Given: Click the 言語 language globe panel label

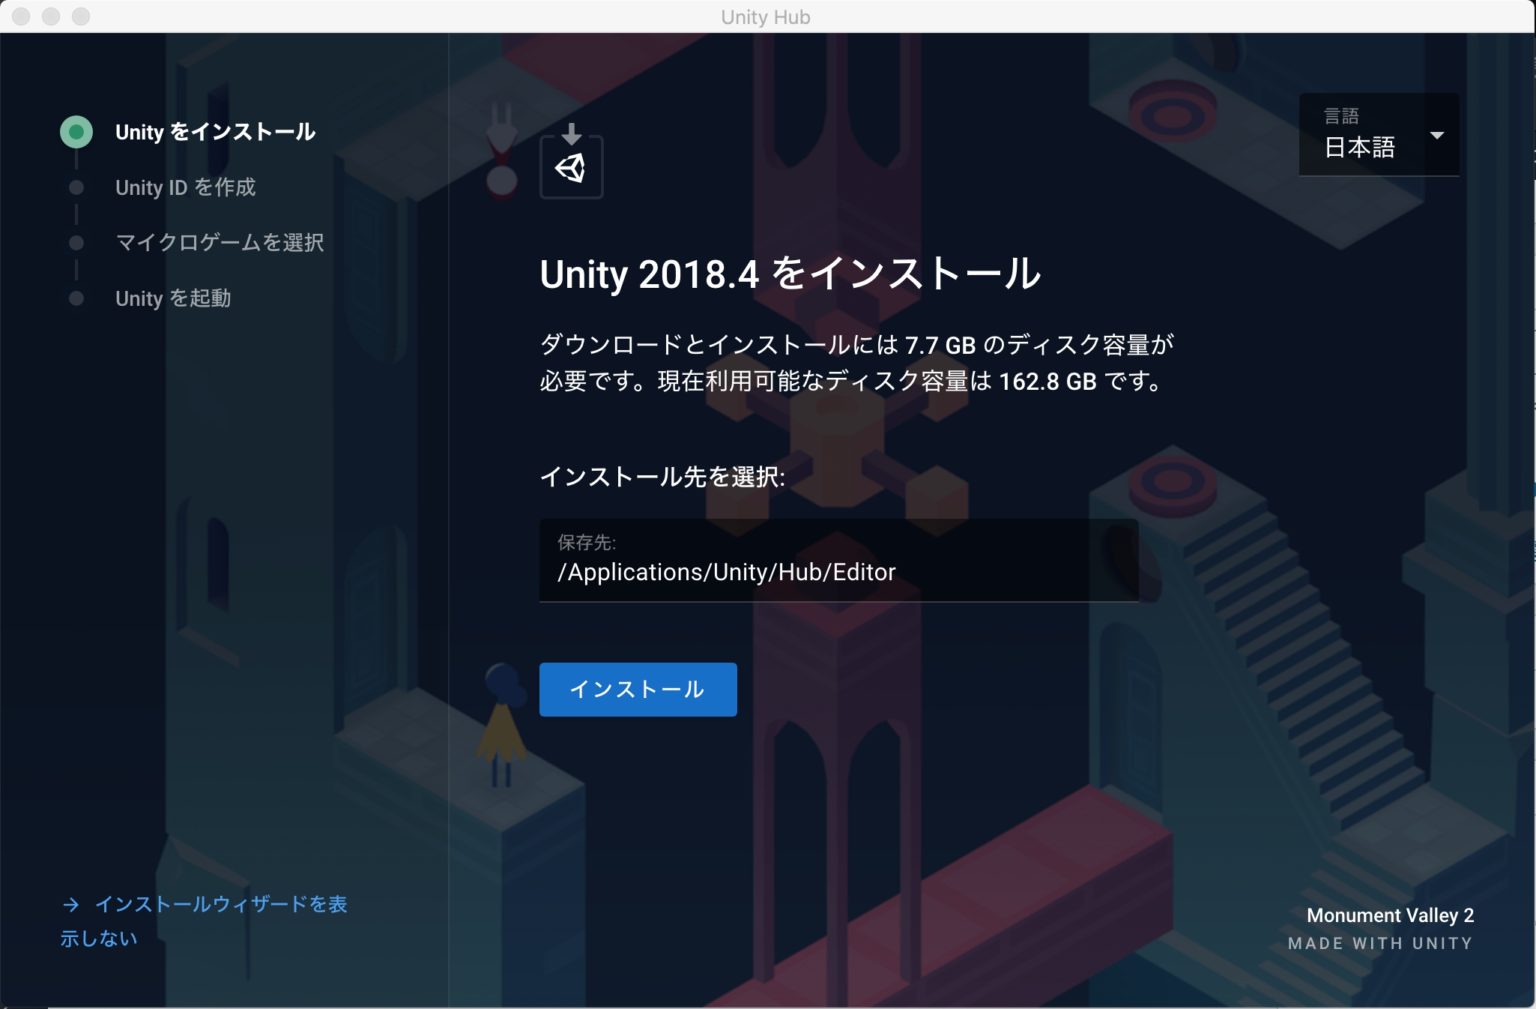Looking at the screenshot, I should [x=1340, y=115].
